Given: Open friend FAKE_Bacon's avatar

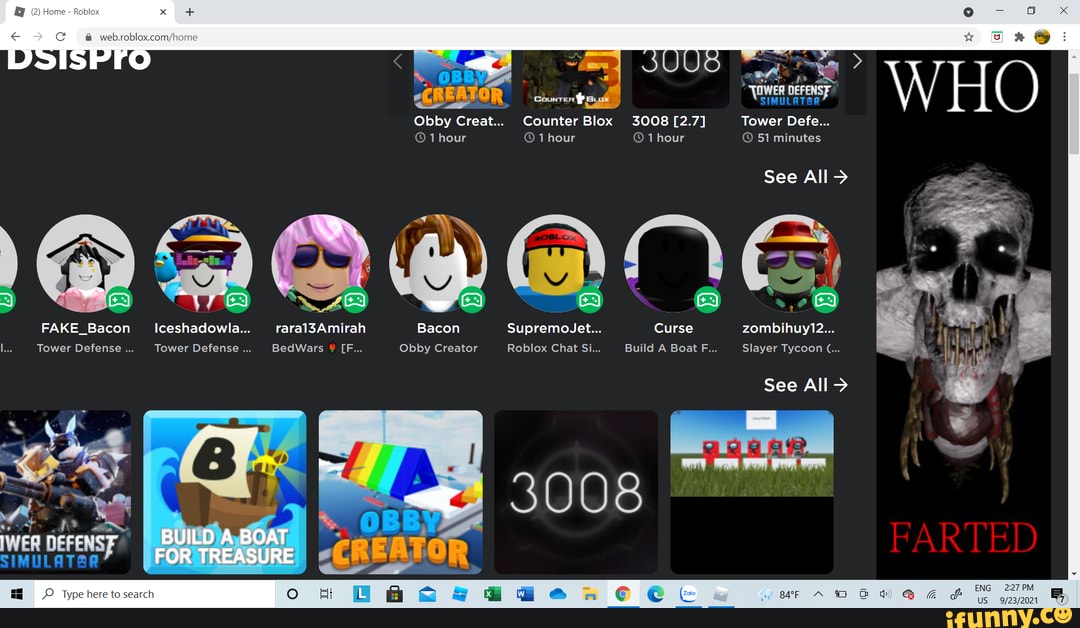Looking at the screenshot, I should click(x=85, y=263).
